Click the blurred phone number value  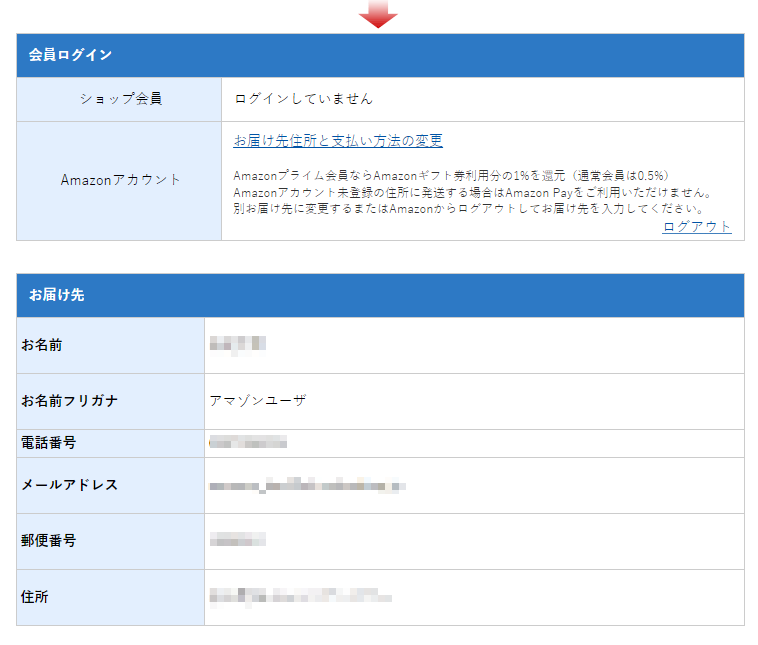(248, 442)
